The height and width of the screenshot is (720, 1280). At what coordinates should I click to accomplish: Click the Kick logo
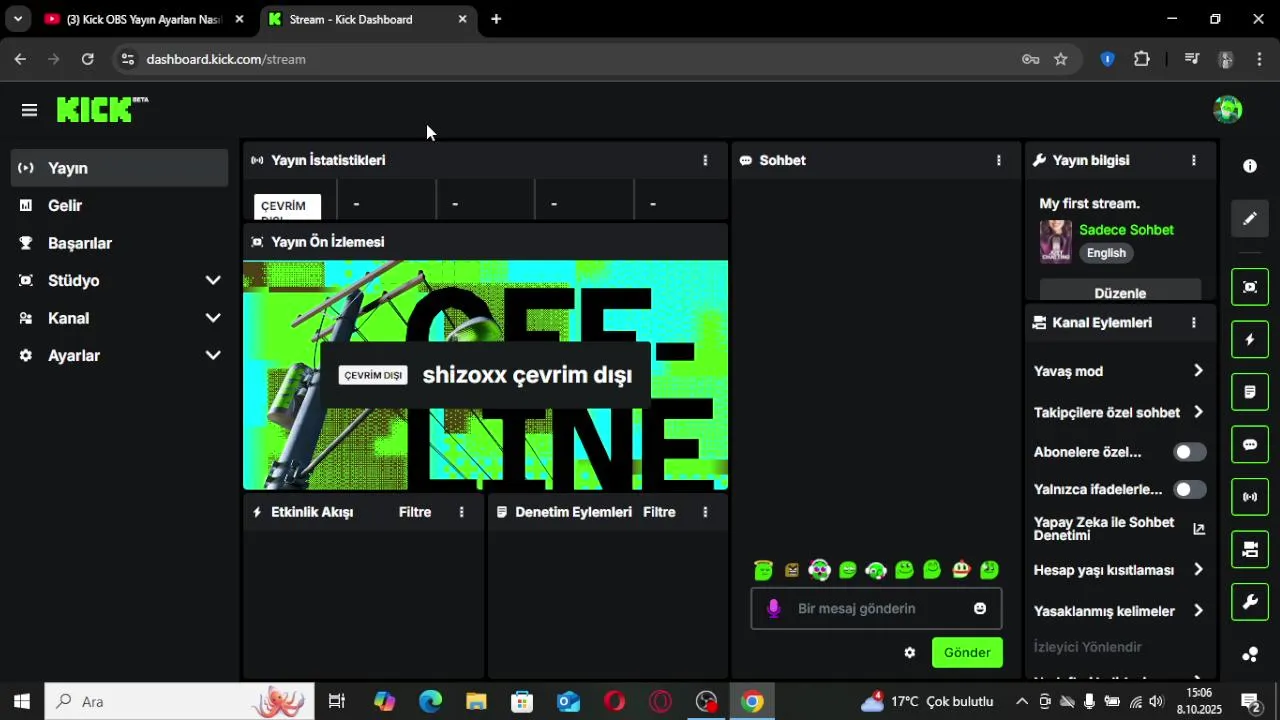coord(102,109)
